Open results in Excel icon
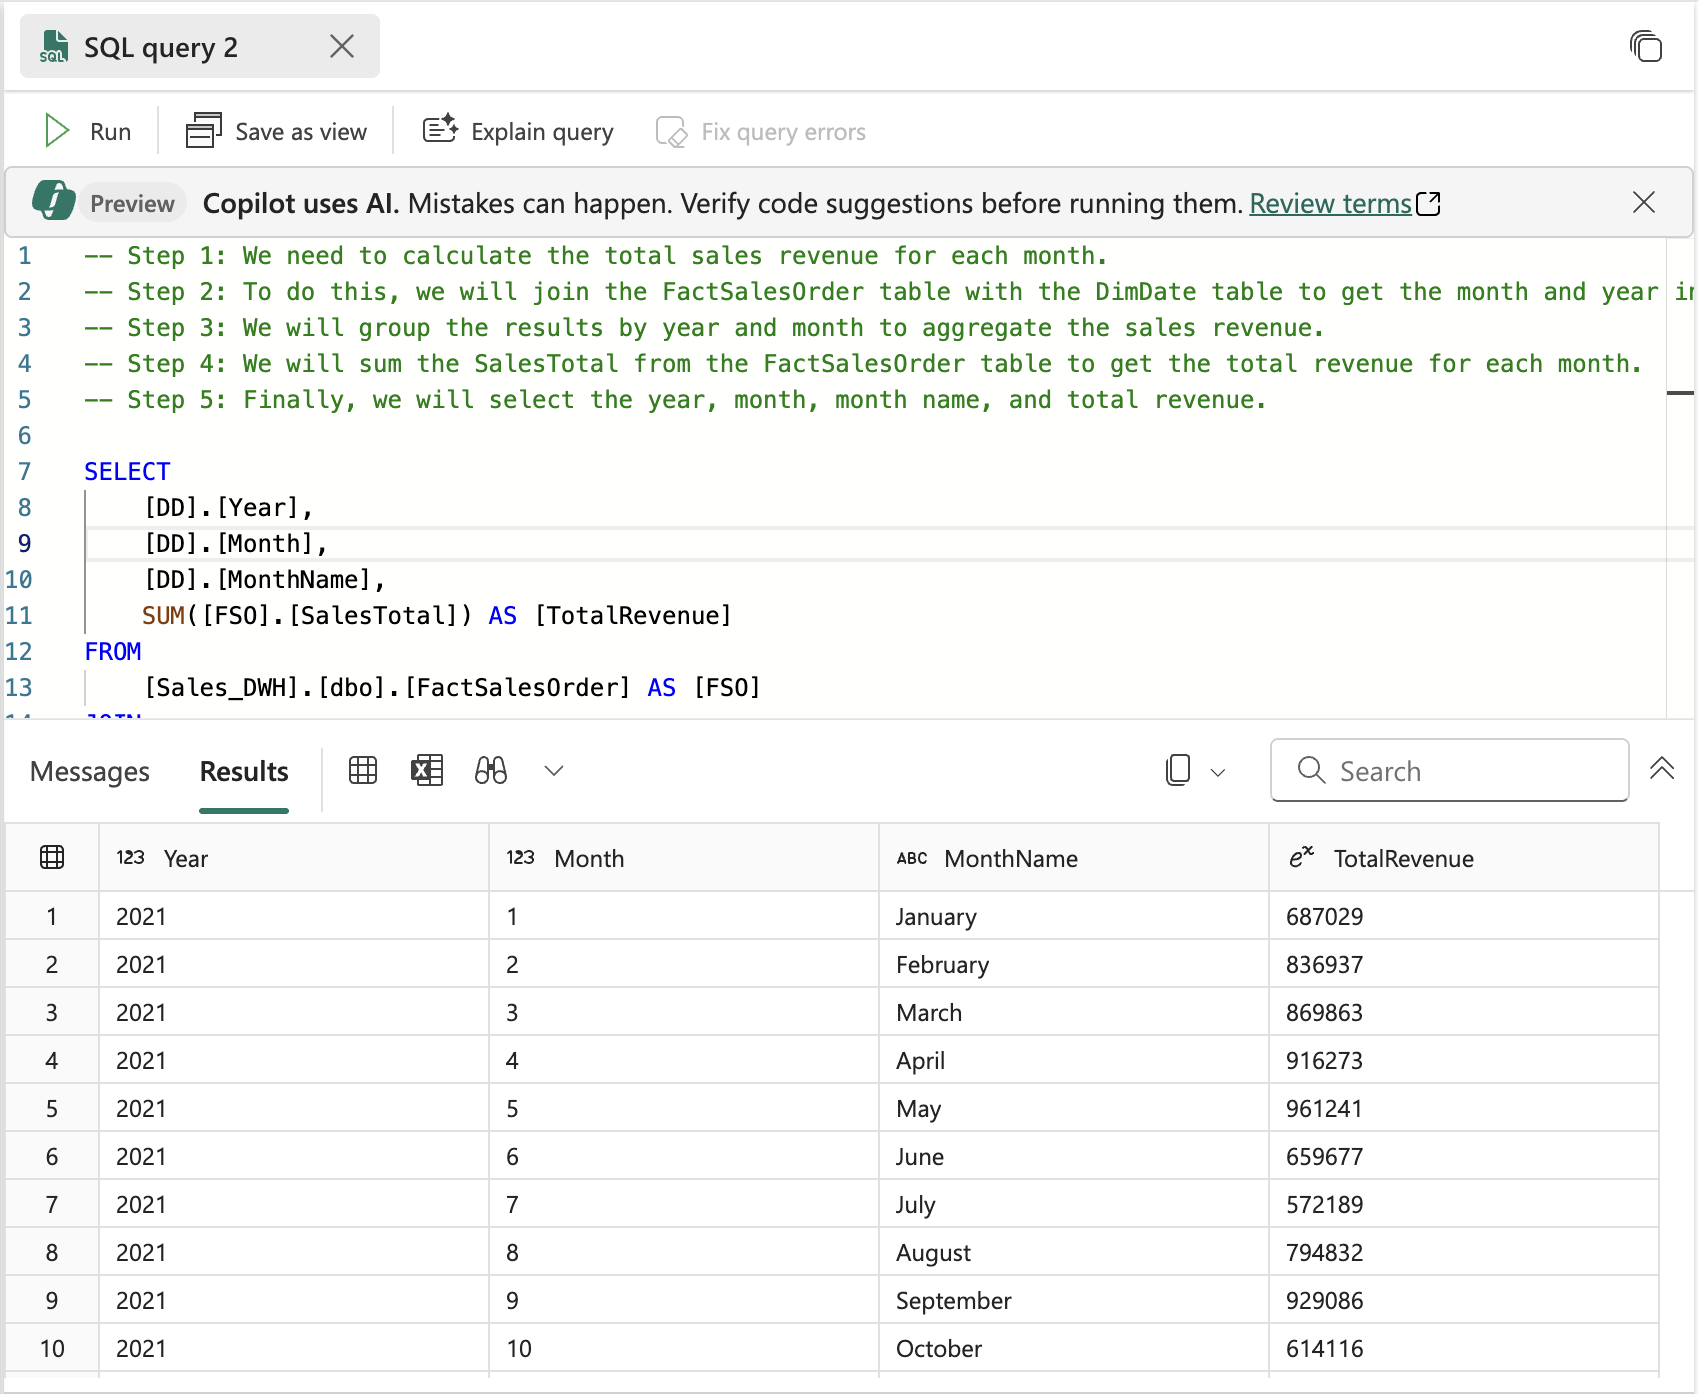 427,770
